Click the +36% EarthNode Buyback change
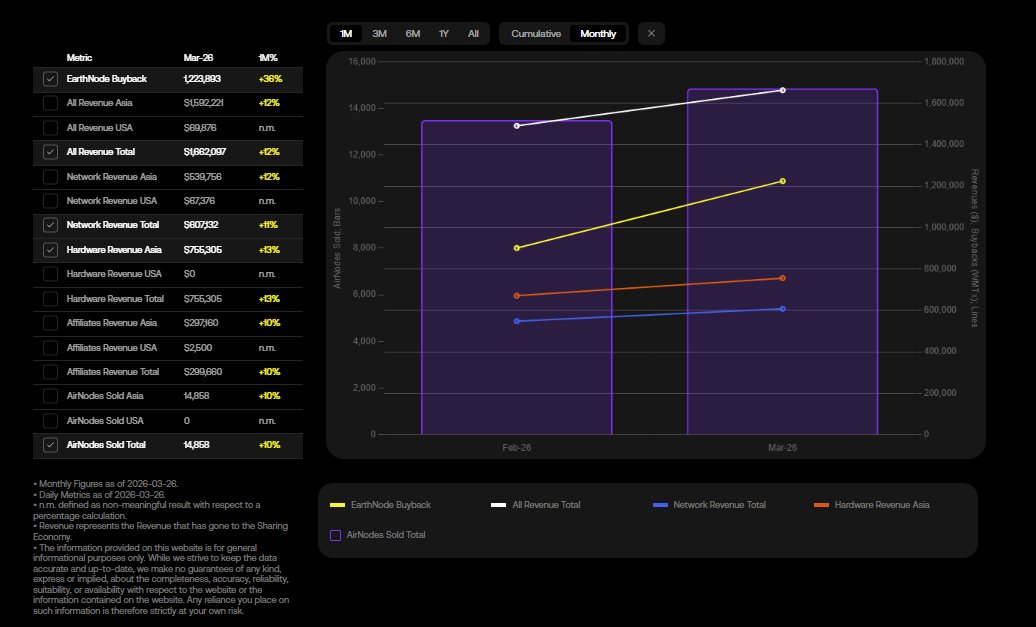 [270, 79]
